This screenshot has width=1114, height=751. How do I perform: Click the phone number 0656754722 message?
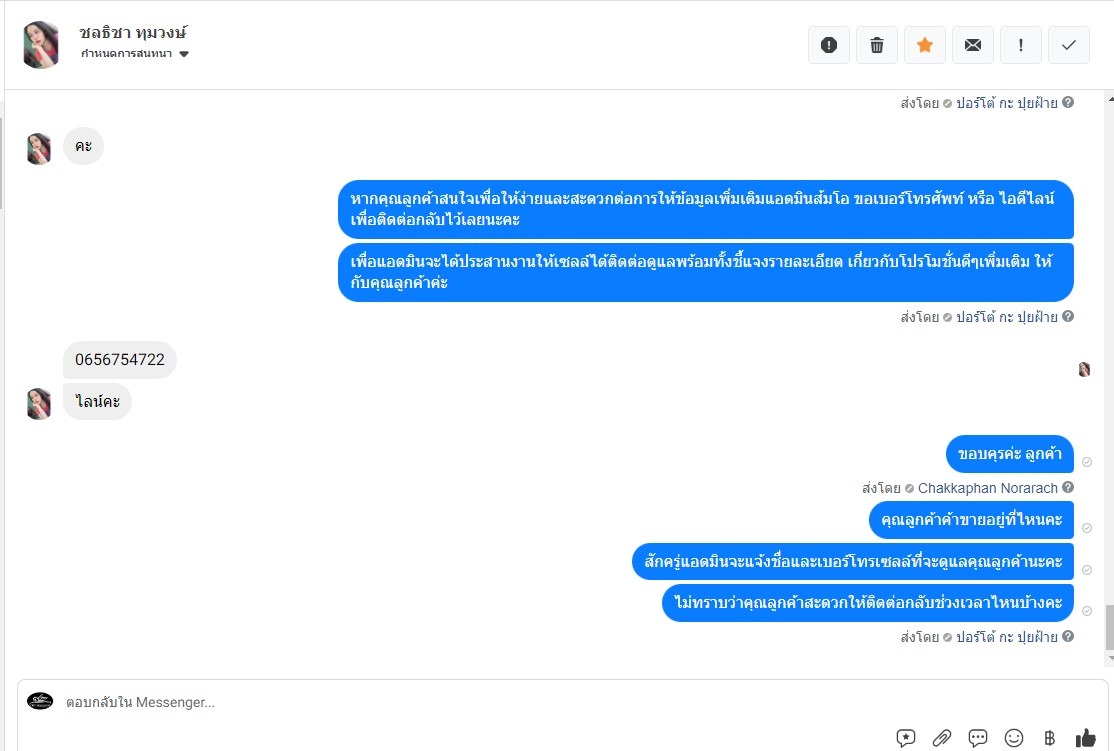point(120,360)
